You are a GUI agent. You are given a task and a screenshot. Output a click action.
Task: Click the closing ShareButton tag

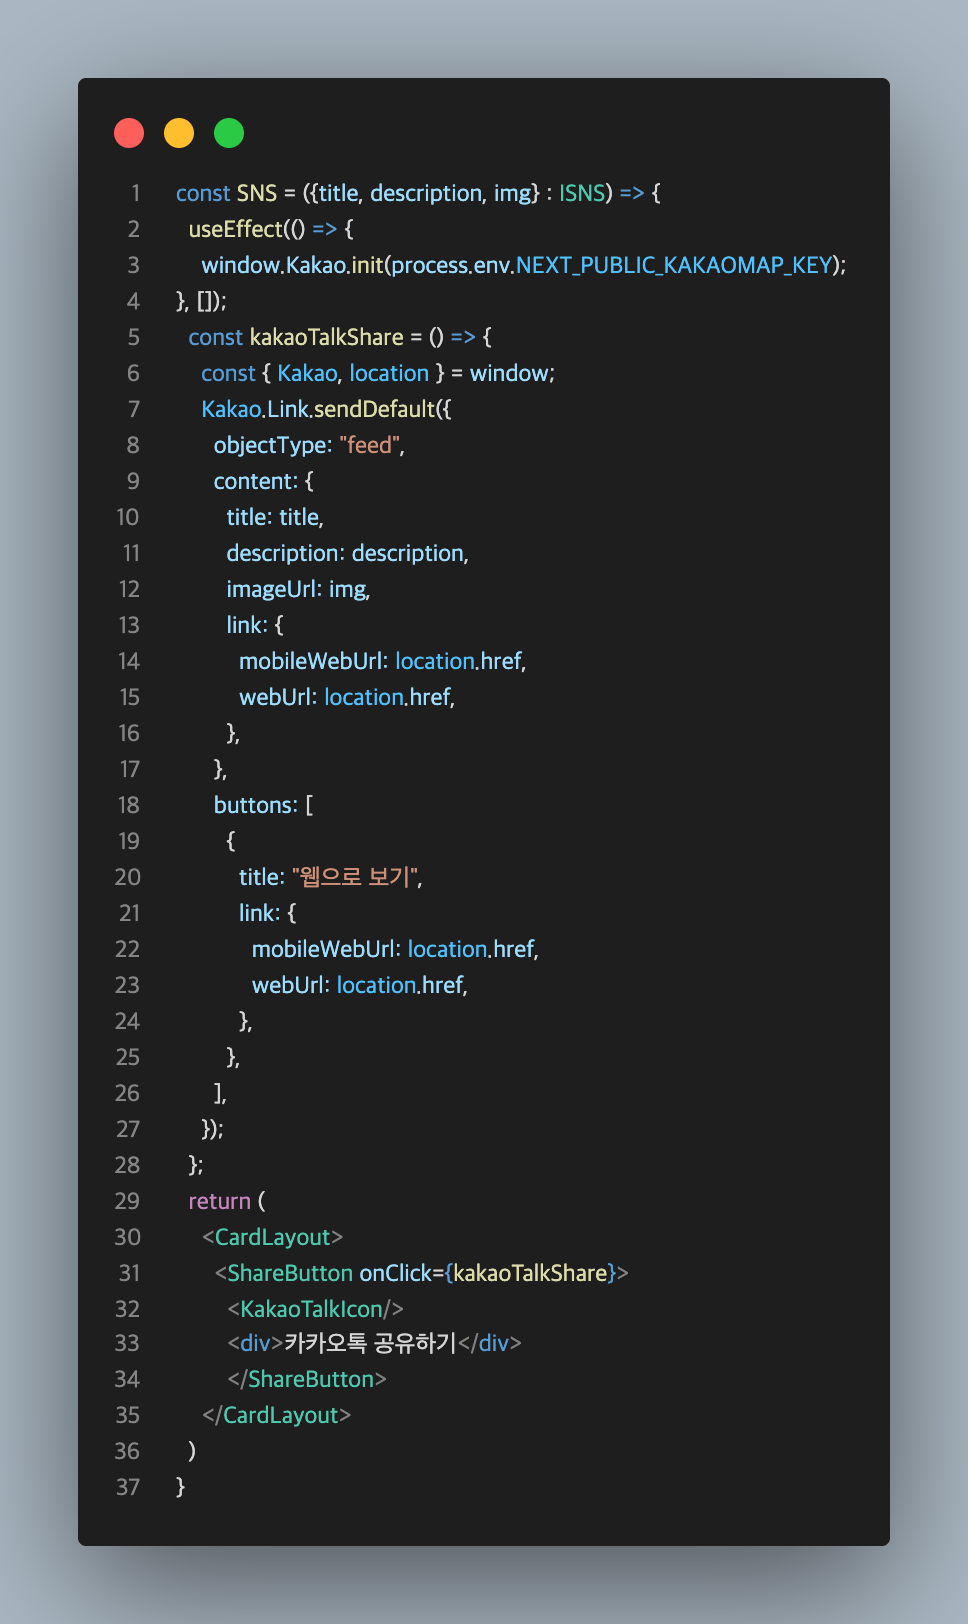click(x=307, y=1379)
